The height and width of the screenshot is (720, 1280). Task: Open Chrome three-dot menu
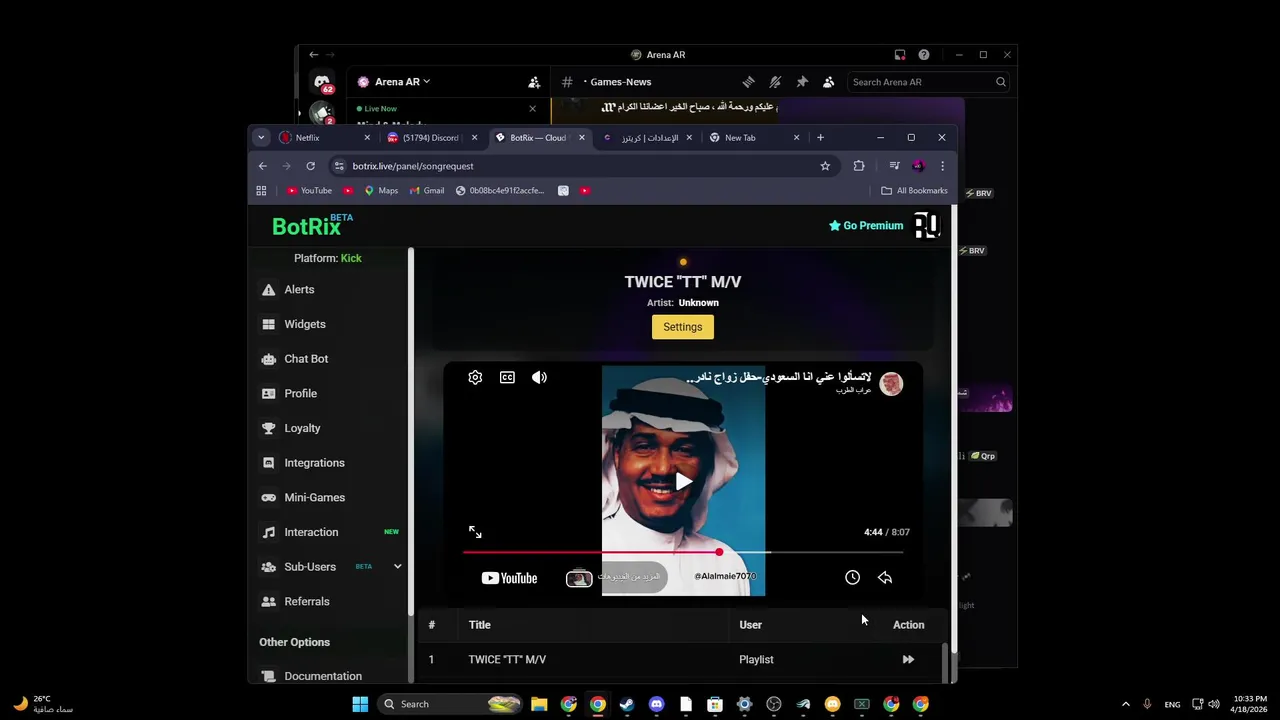click(942, 166)
